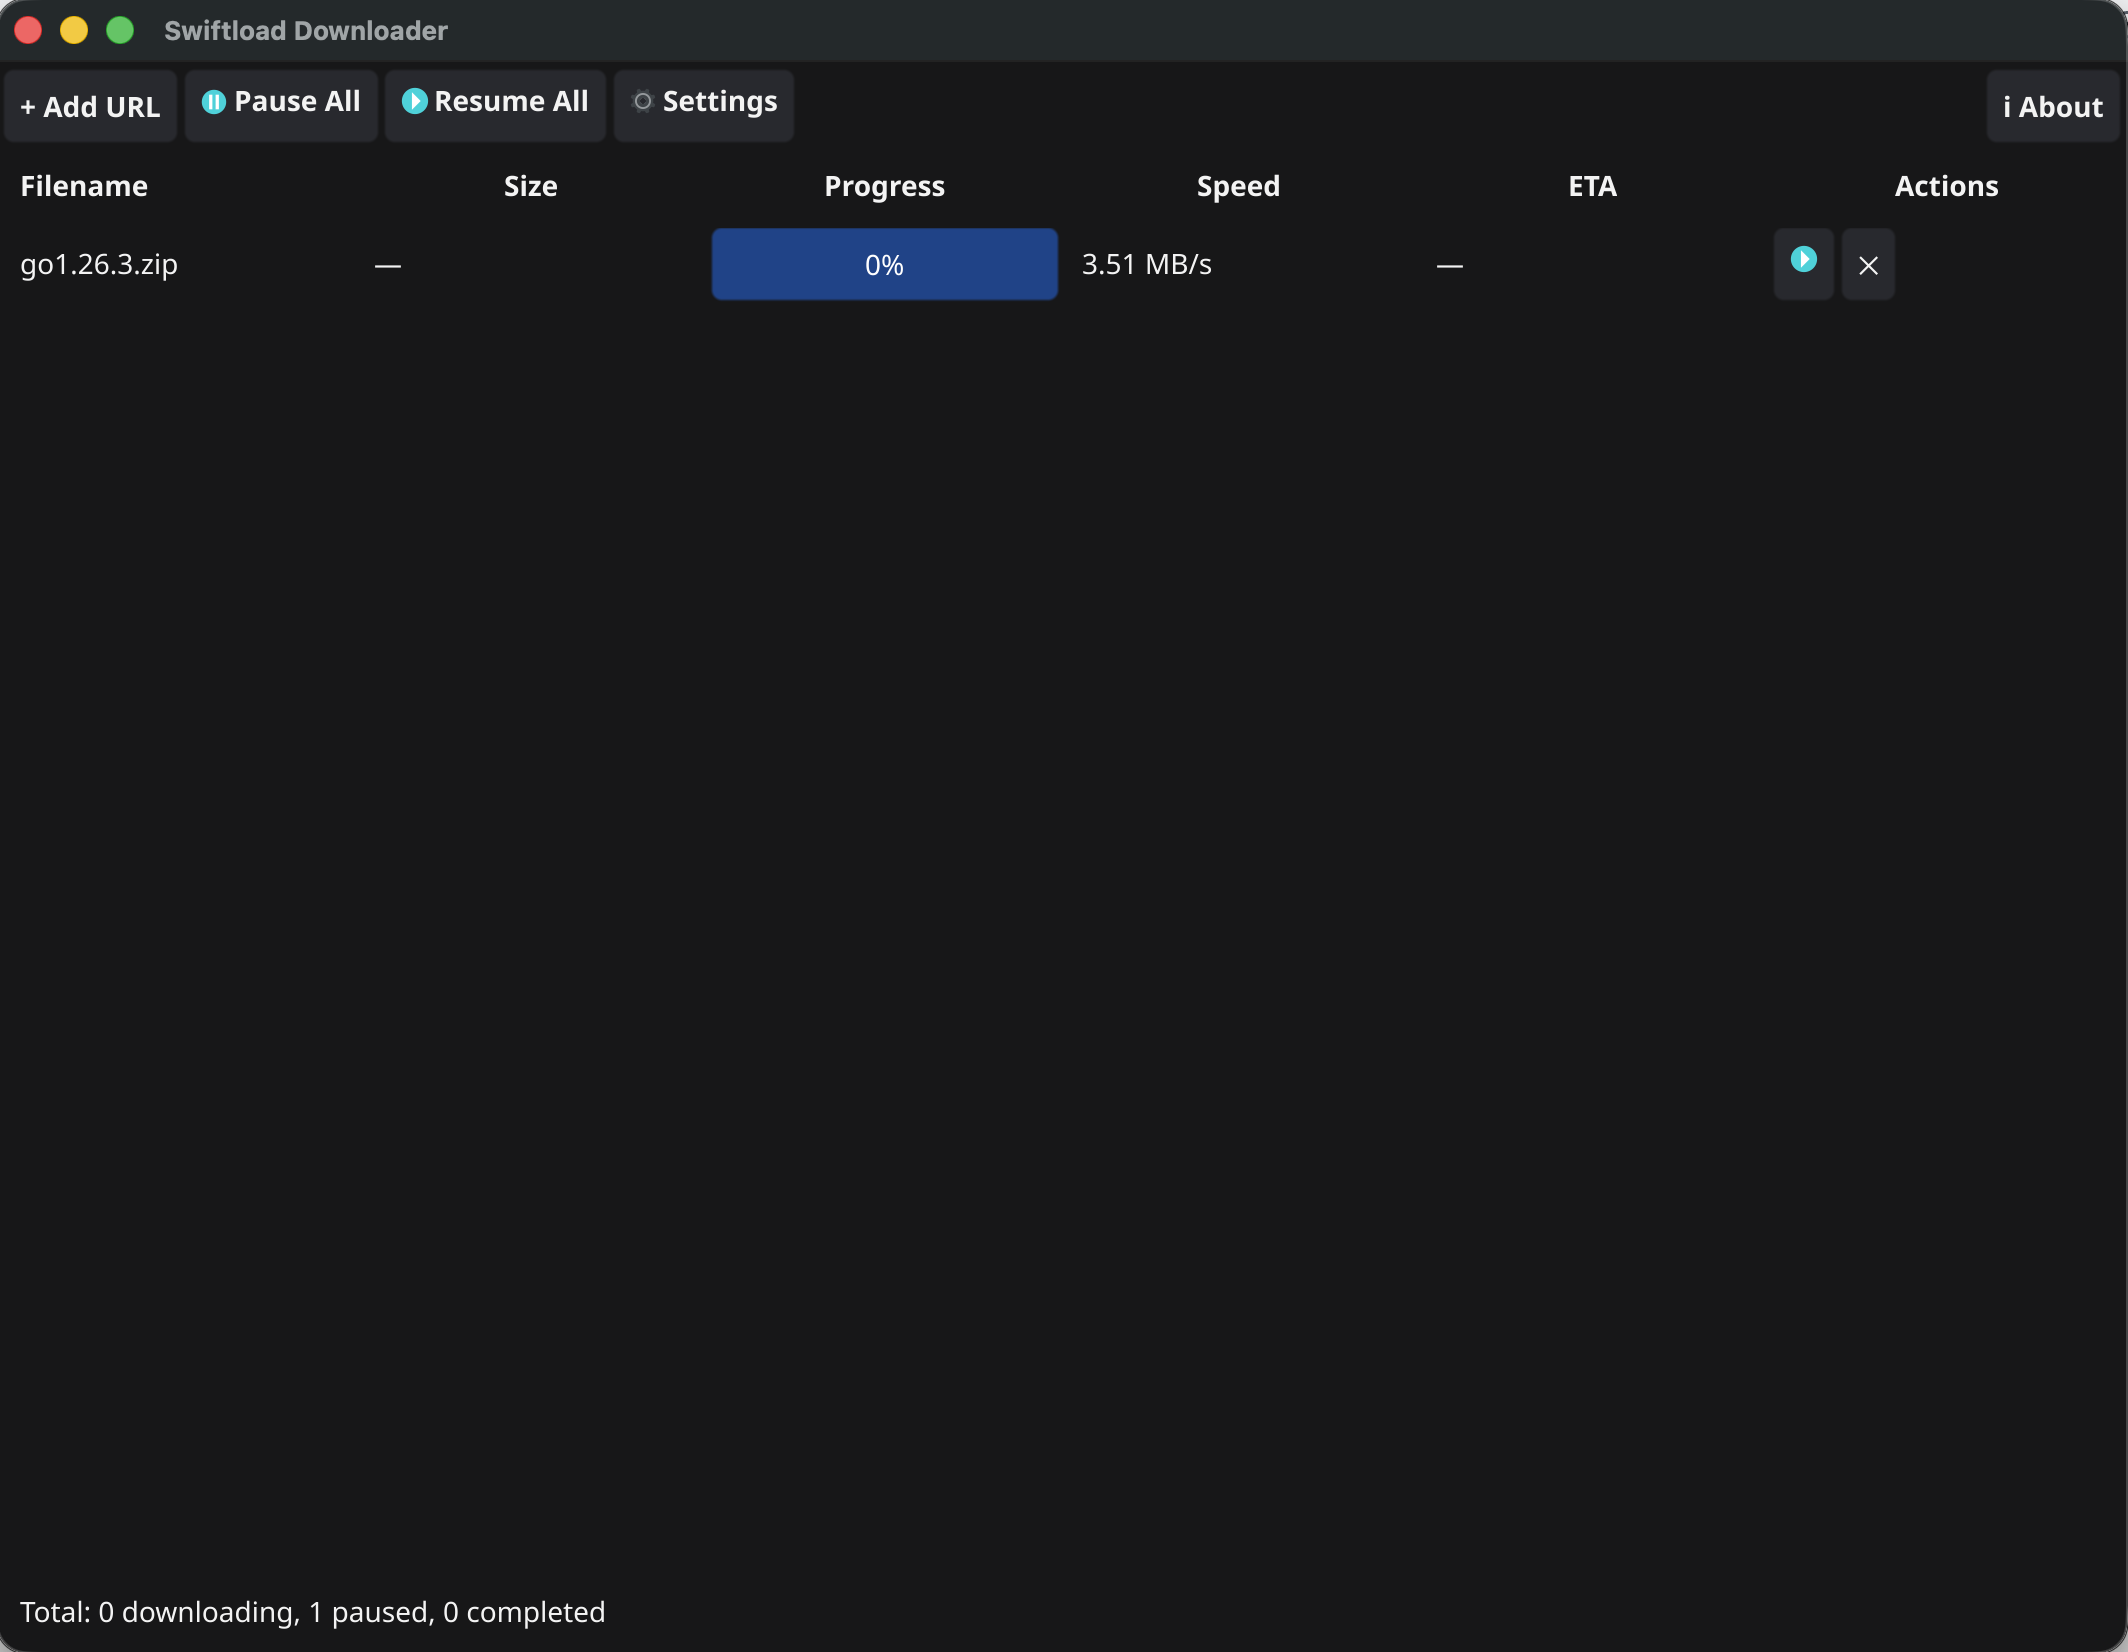Select the go1.26.3.zip filename
Image resolution: width=2128 pixels, height=1652 pixels.
click(x=99, y=264)
